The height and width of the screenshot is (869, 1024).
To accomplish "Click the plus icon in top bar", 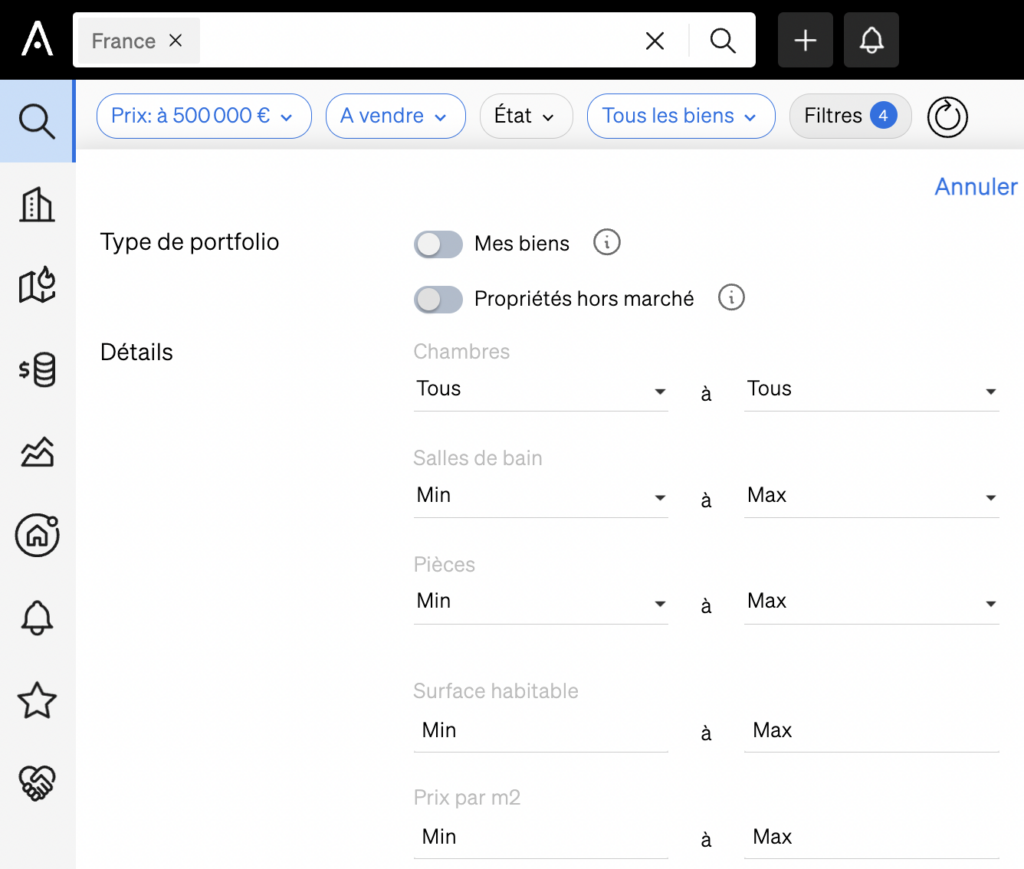I will (x=805, y=40).
